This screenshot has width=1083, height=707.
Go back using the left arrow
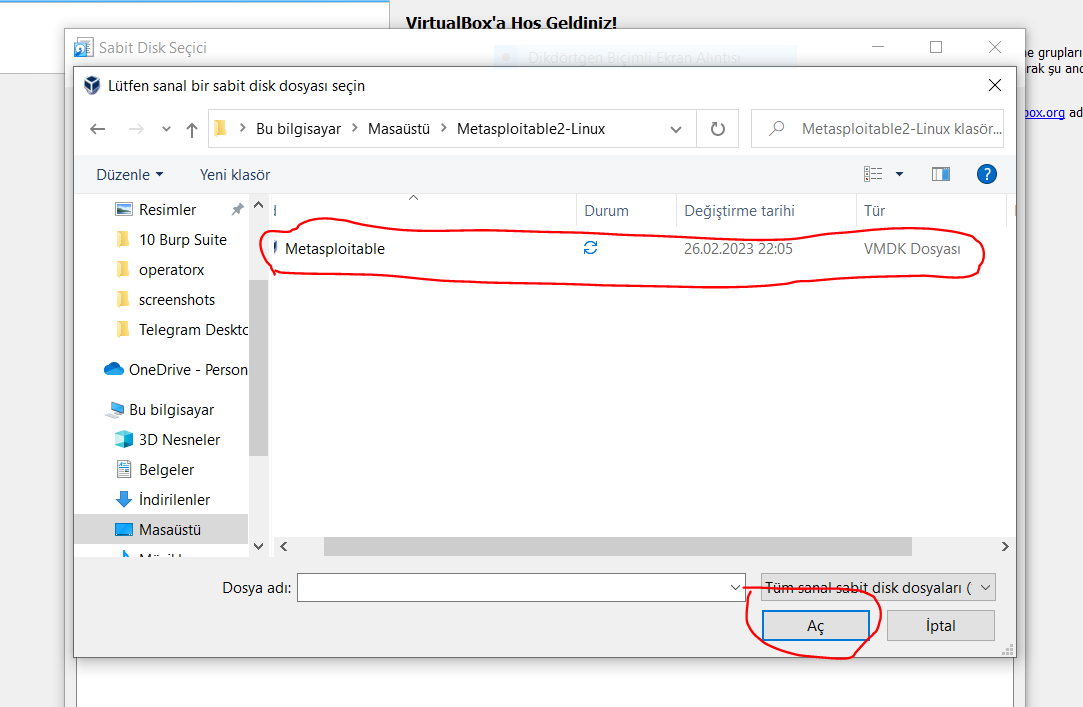(97, 128)
